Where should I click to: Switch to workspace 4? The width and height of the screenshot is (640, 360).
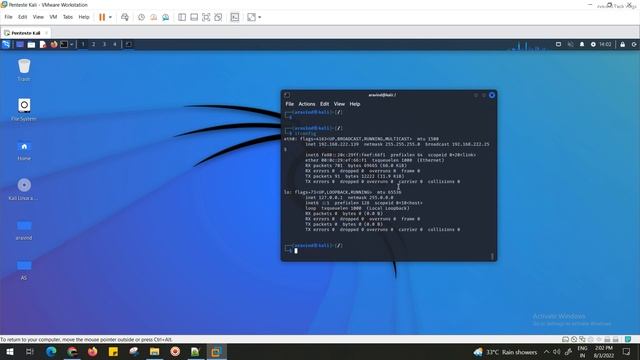pos(115,44)
